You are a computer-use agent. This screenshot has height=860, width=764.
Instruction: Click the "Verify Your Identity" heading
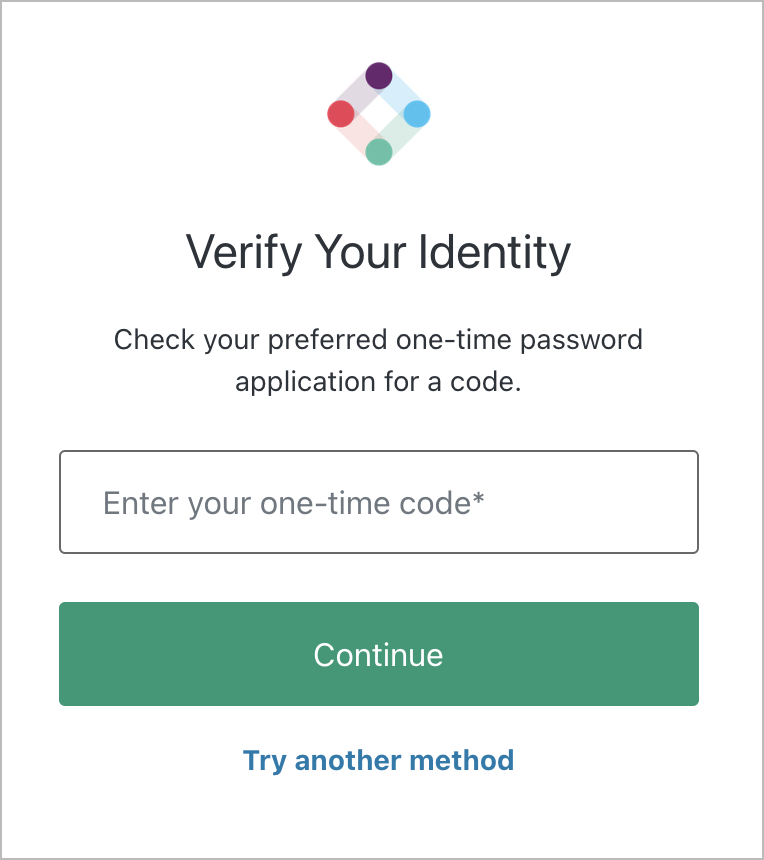378,251
